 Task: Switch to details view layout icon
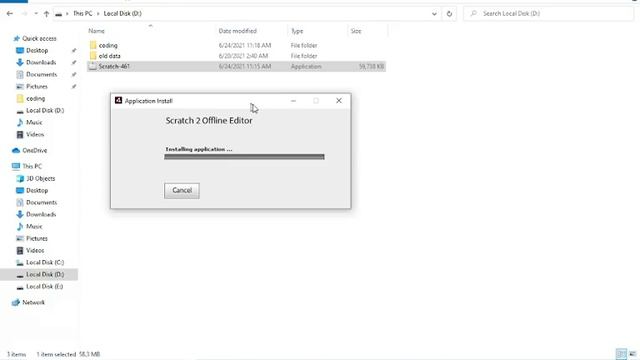point(621,354)
